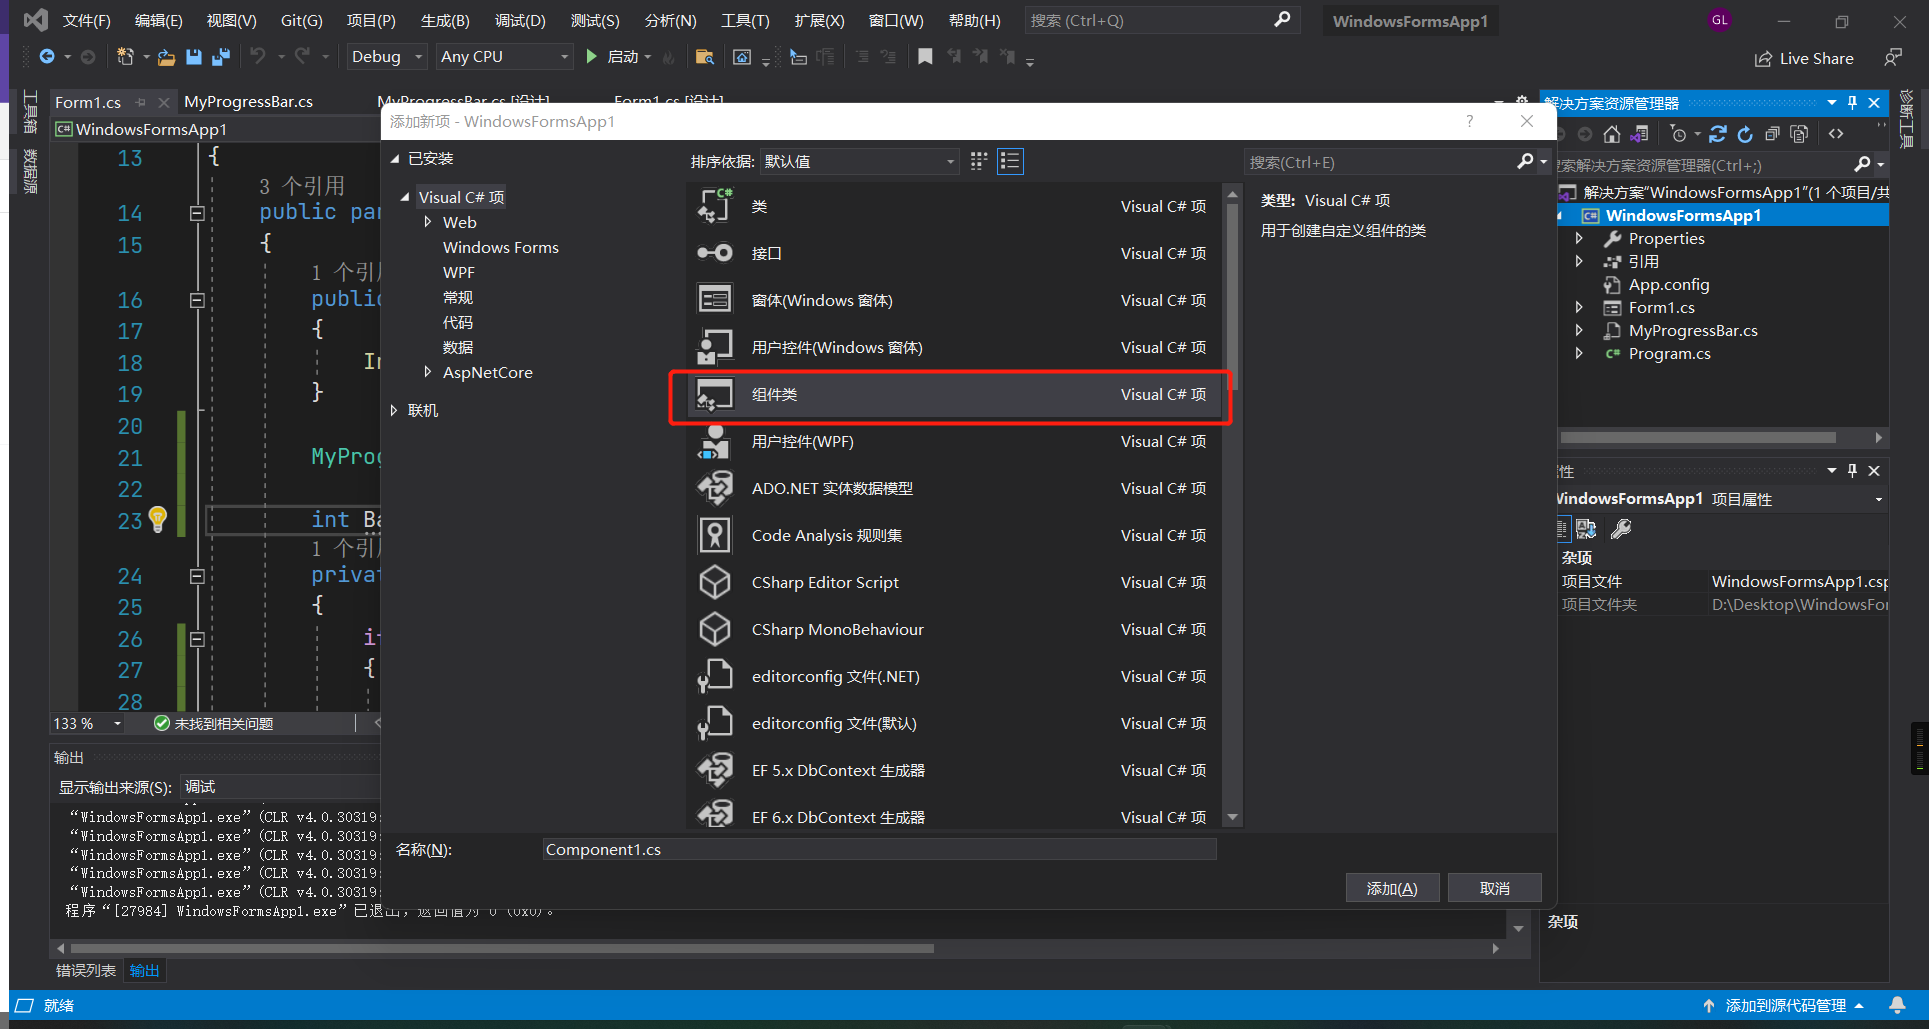Open the Tools (工具) menu
Image resolution: width=1929 pixels, height=1029 pixels.
click(x=745, y=20)
